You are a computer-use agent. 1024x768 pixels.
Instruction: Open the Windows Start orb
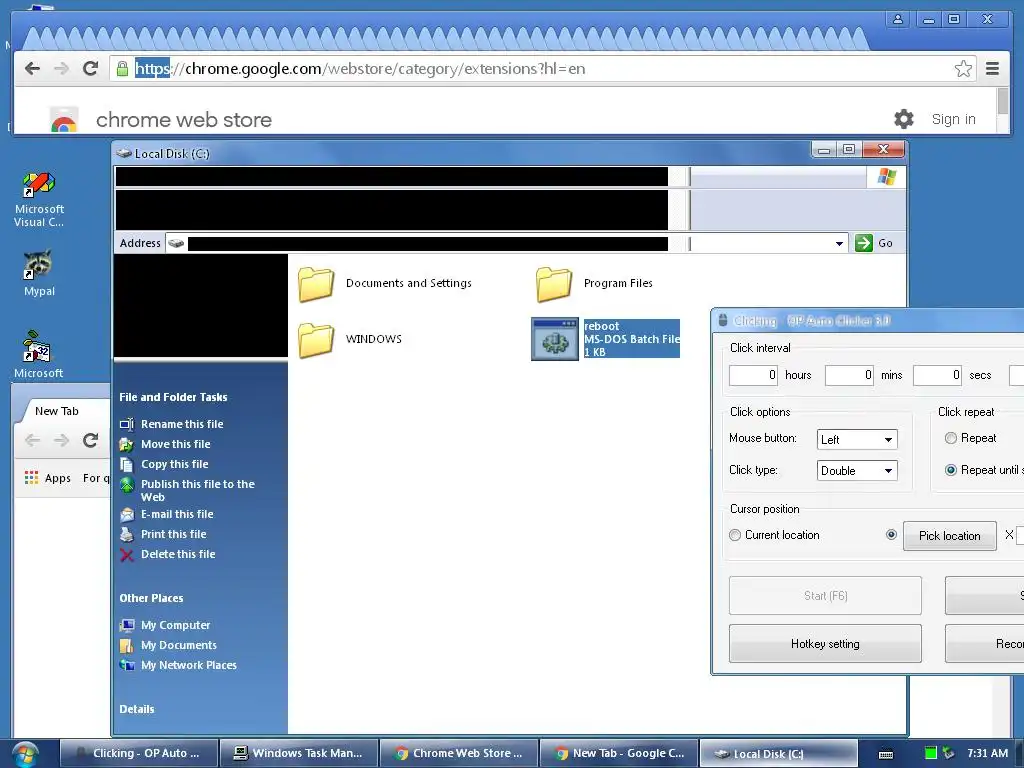click(x=24, y=754)
